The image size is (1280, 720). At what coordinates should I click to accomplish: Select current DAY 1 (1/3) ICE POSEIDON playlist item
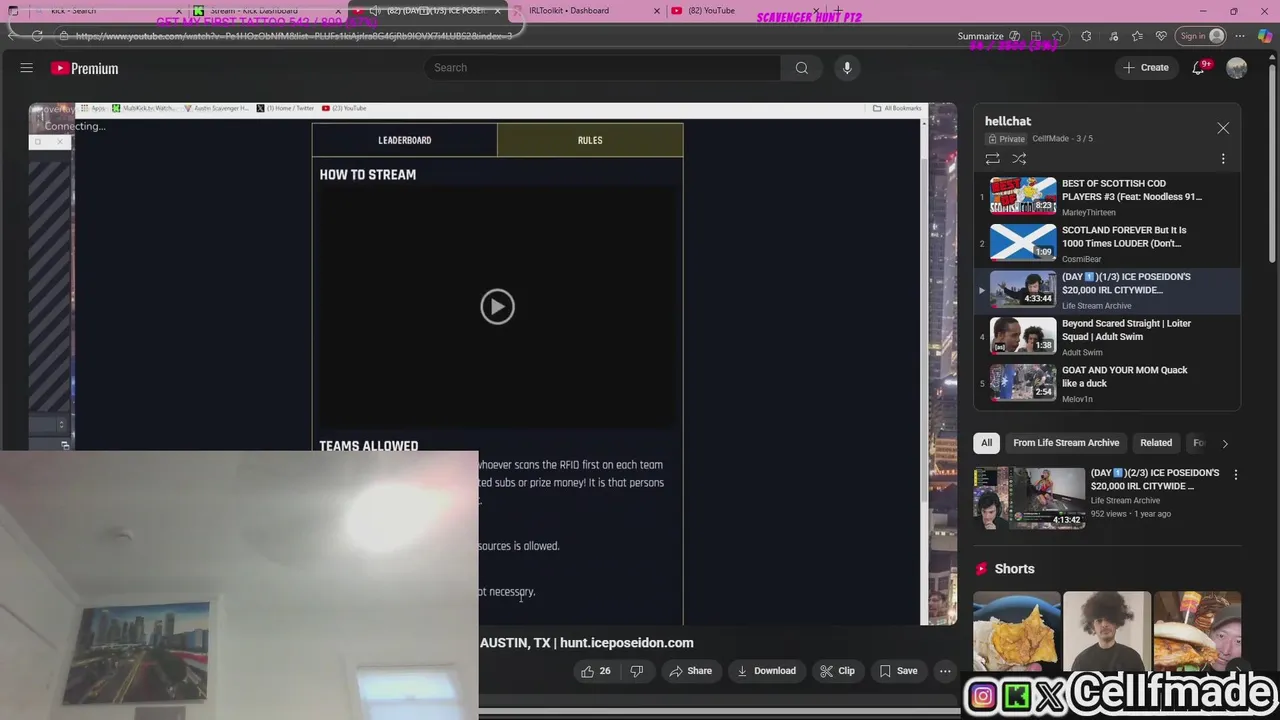(1108, 290)
